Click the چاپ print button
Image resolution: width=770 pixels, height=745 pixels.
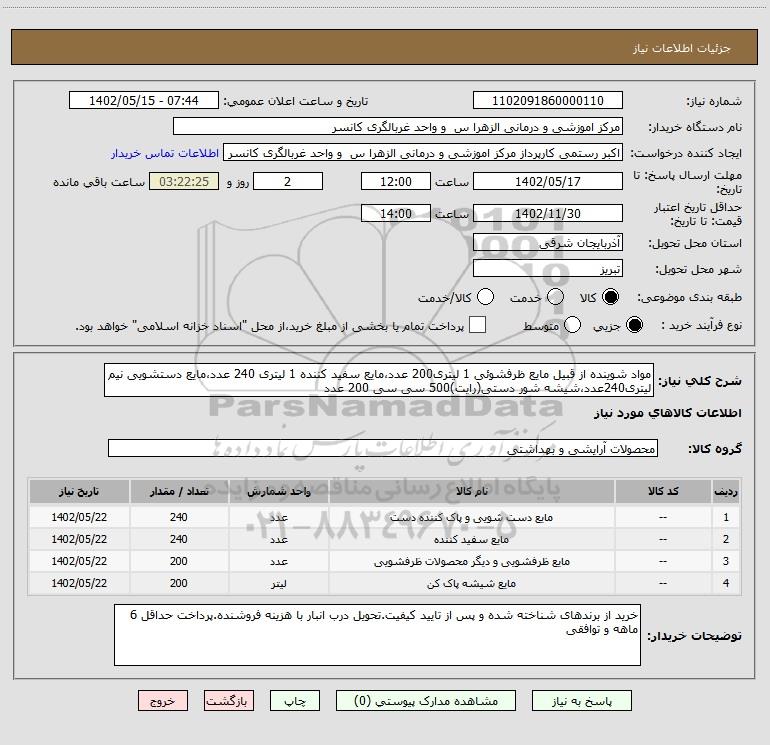[295, 701]
